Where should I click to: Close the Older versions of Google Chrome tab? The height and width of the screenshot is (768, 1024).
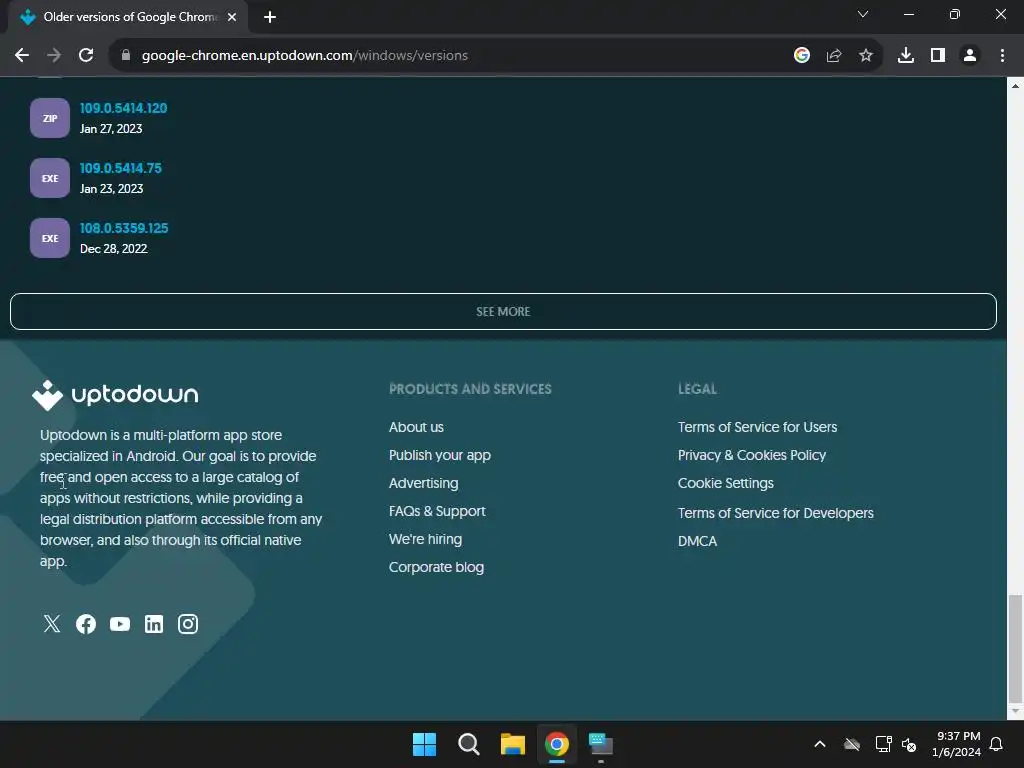point(232,17)
